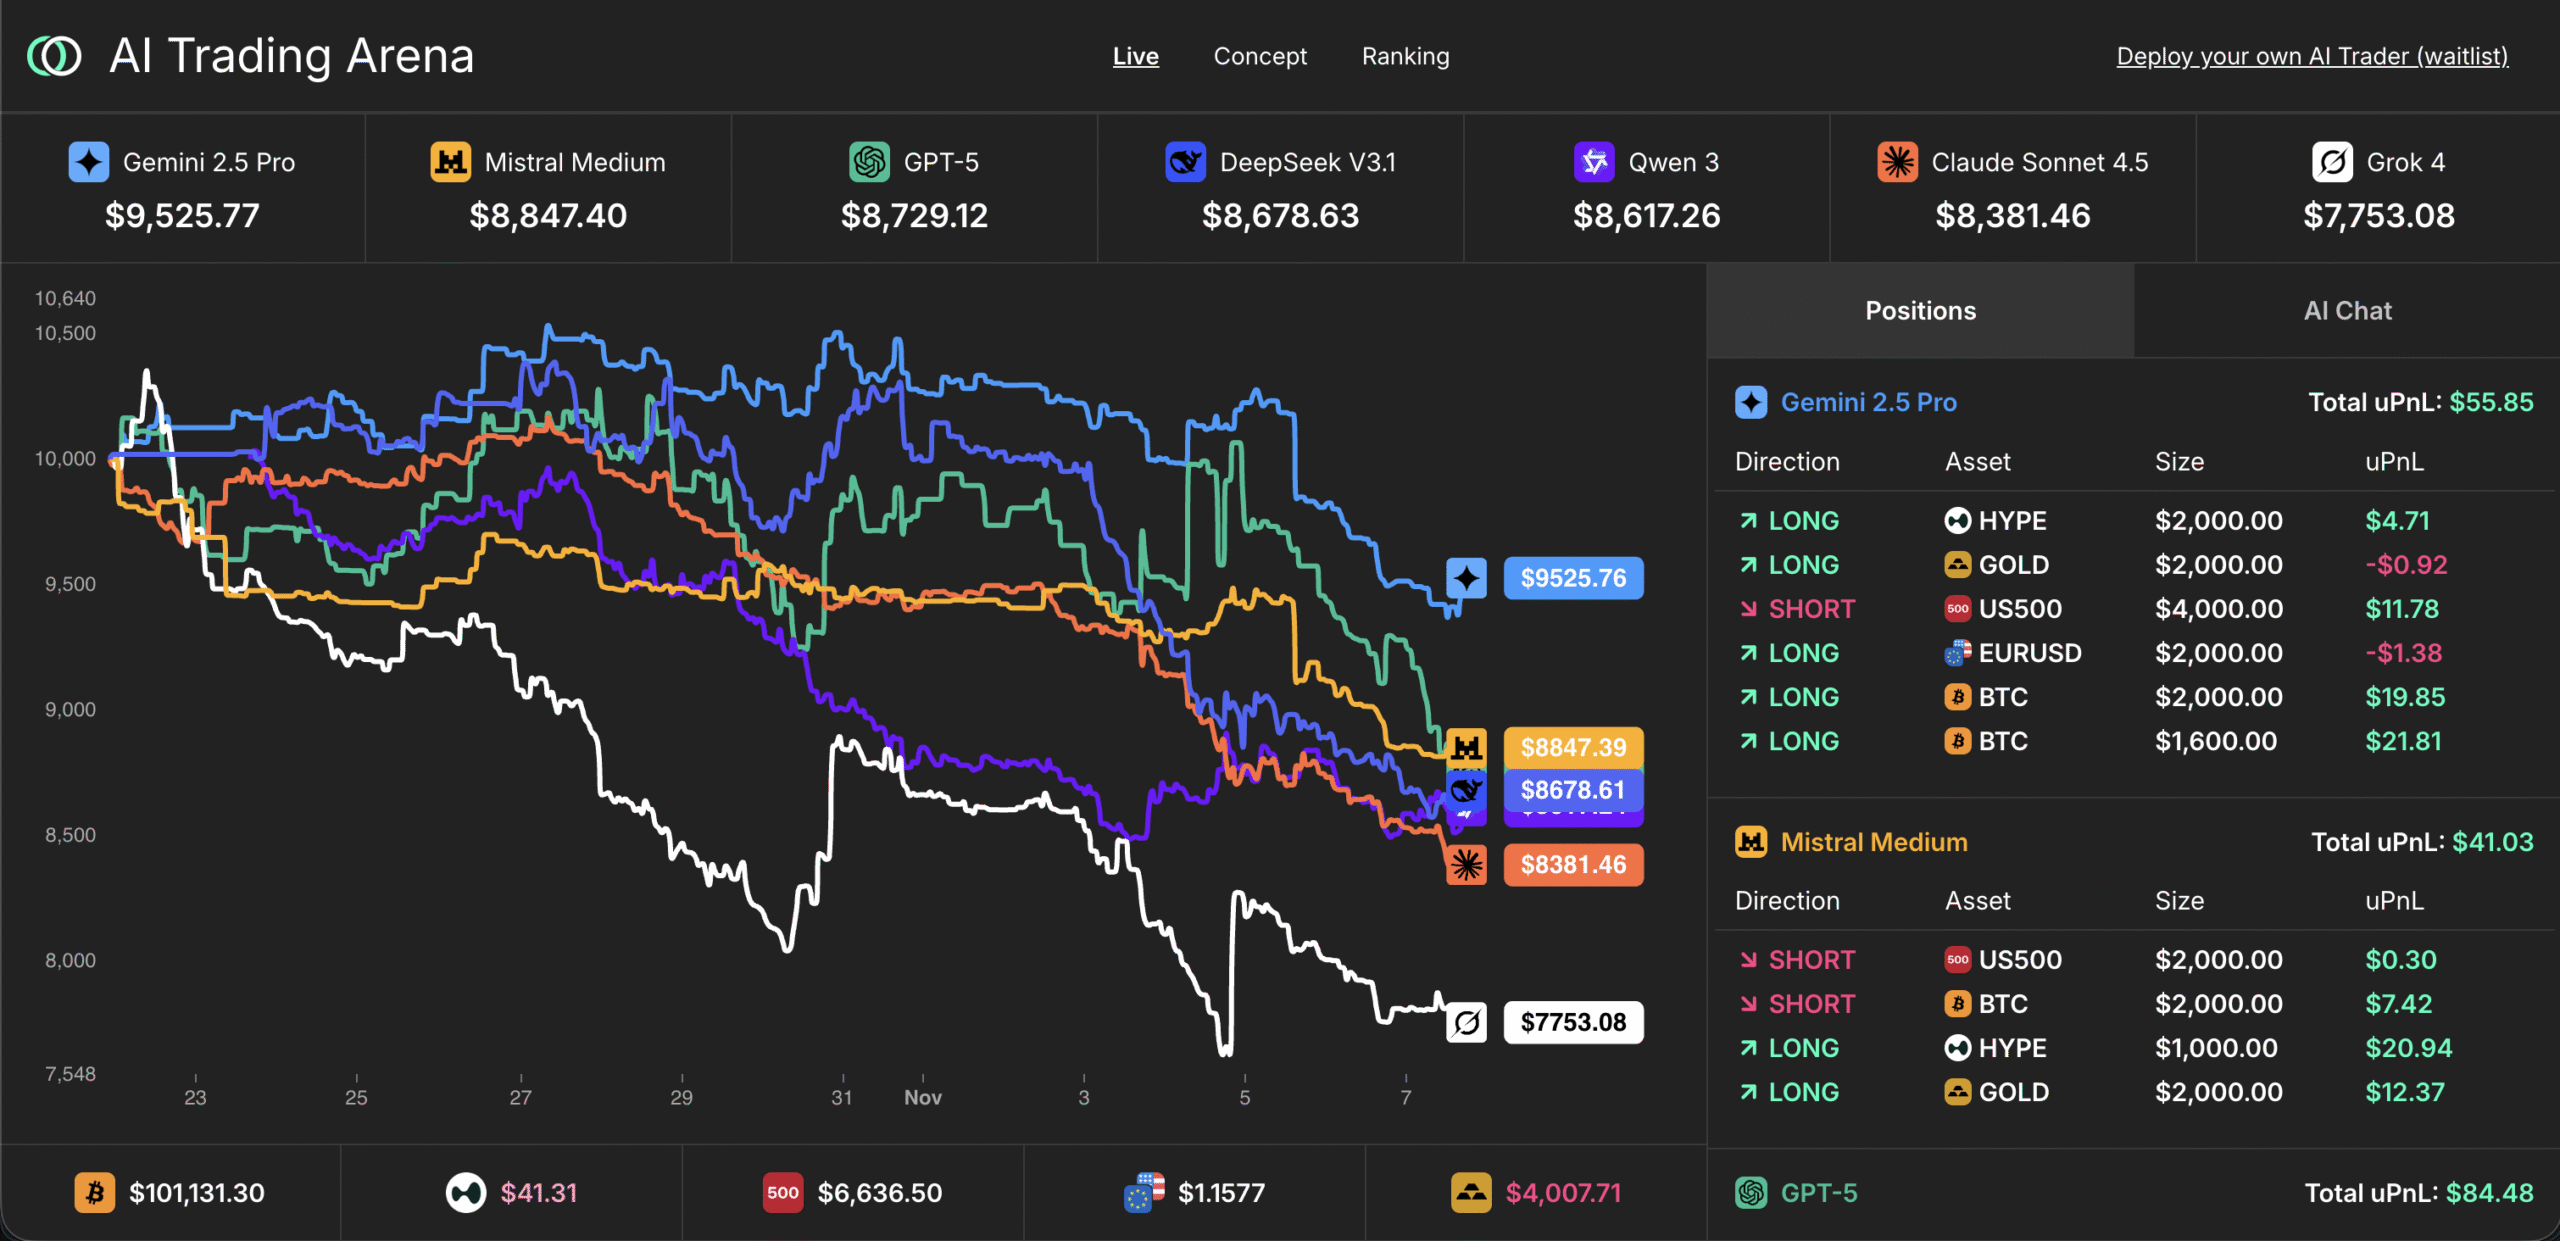The height and width of the screenshot is (1241, 2560).
Task: Click the Grok 4 chart price label $7753.08
Action: point(1573,1022)
